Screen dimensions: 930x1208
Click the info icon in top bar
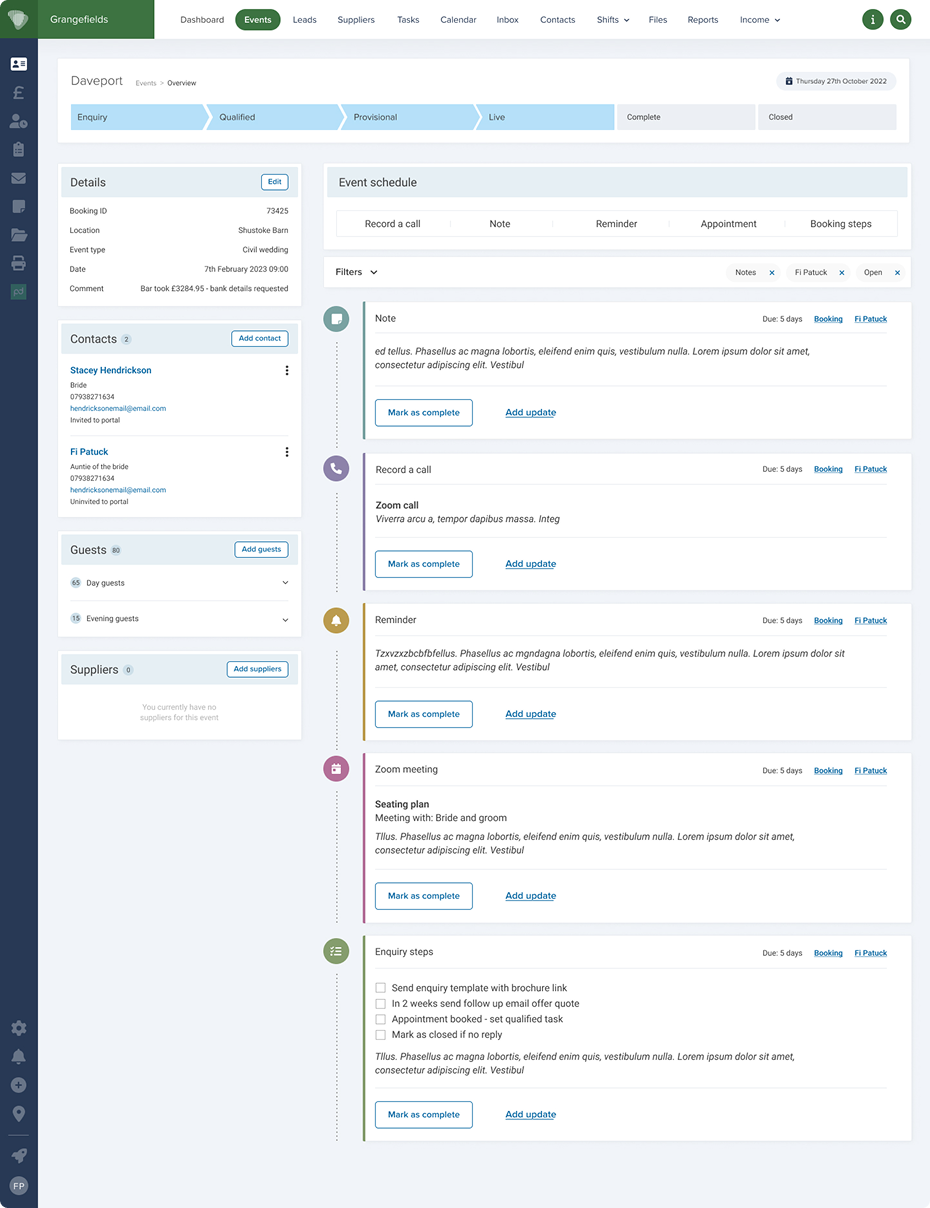(x=873, y=19)
